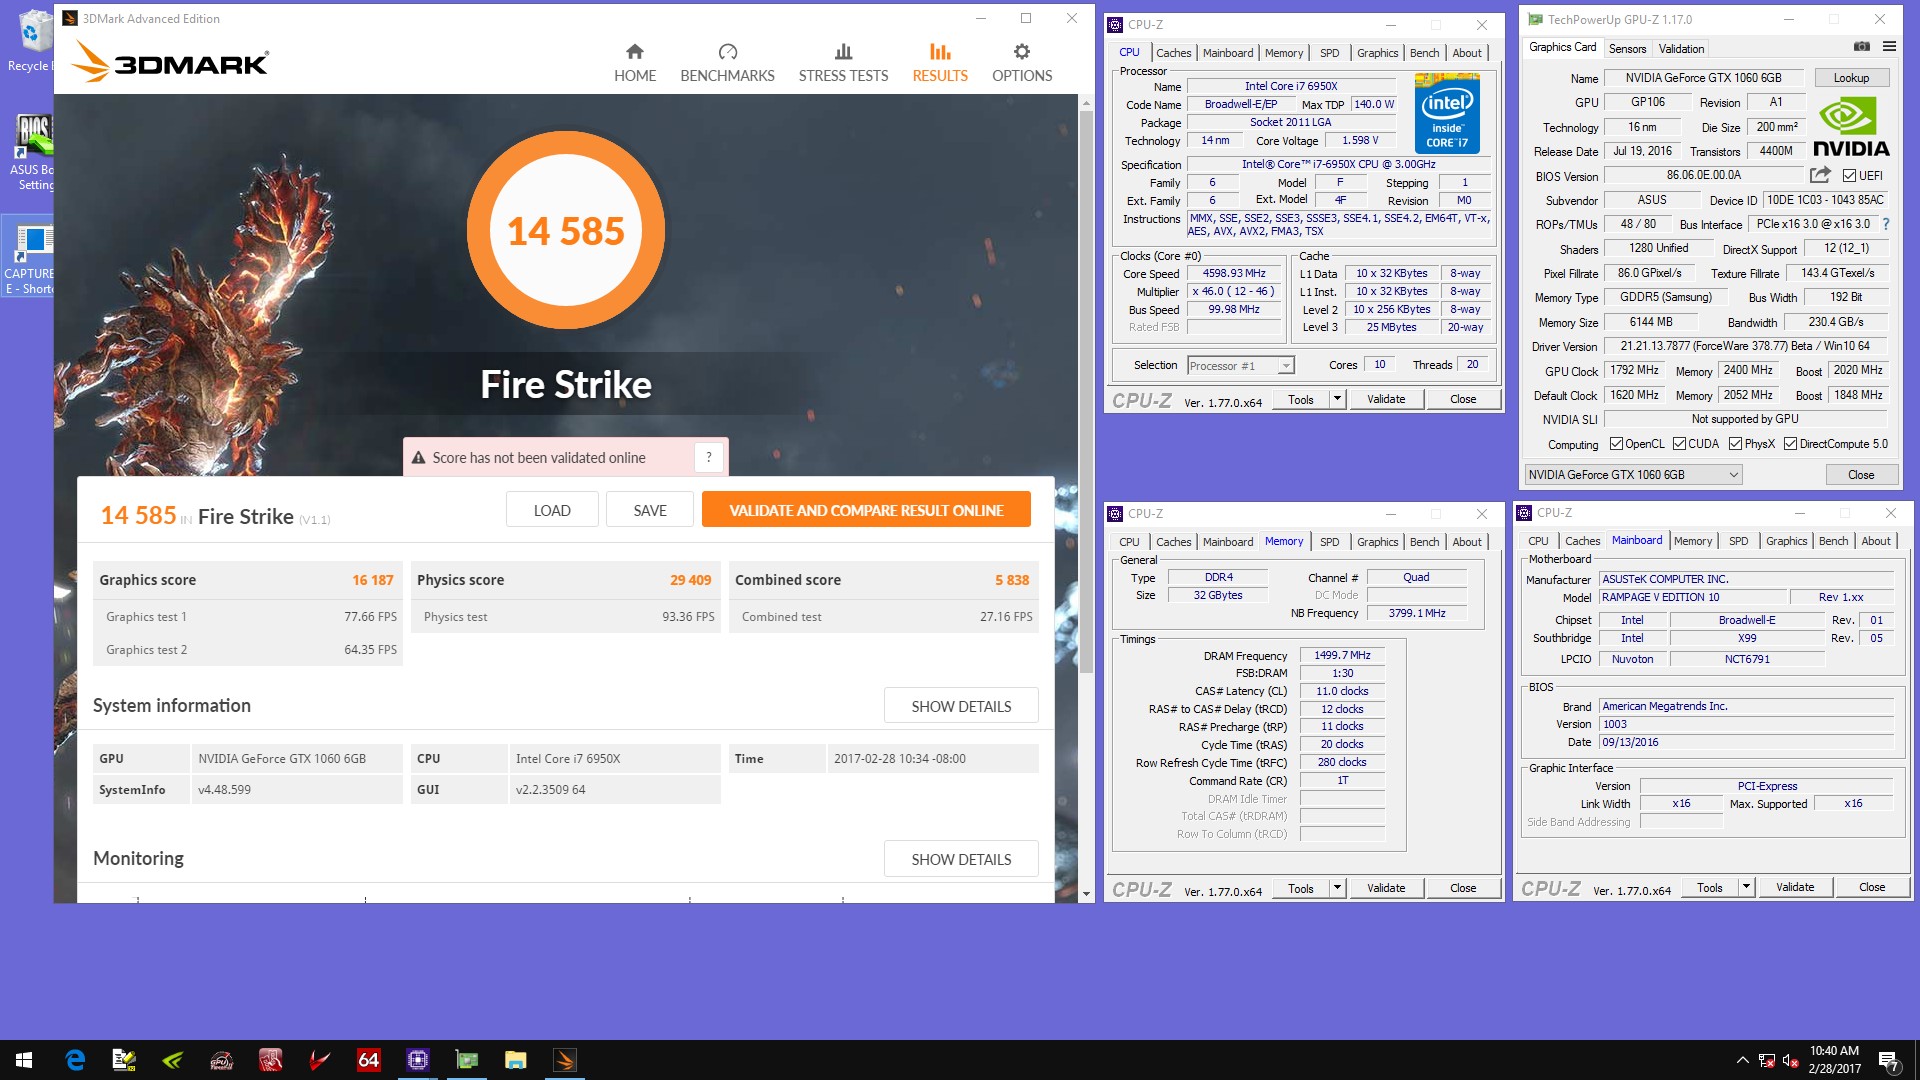
Task: Open the GPU-Z hamburger menu
Action: tap(1889, 47)
